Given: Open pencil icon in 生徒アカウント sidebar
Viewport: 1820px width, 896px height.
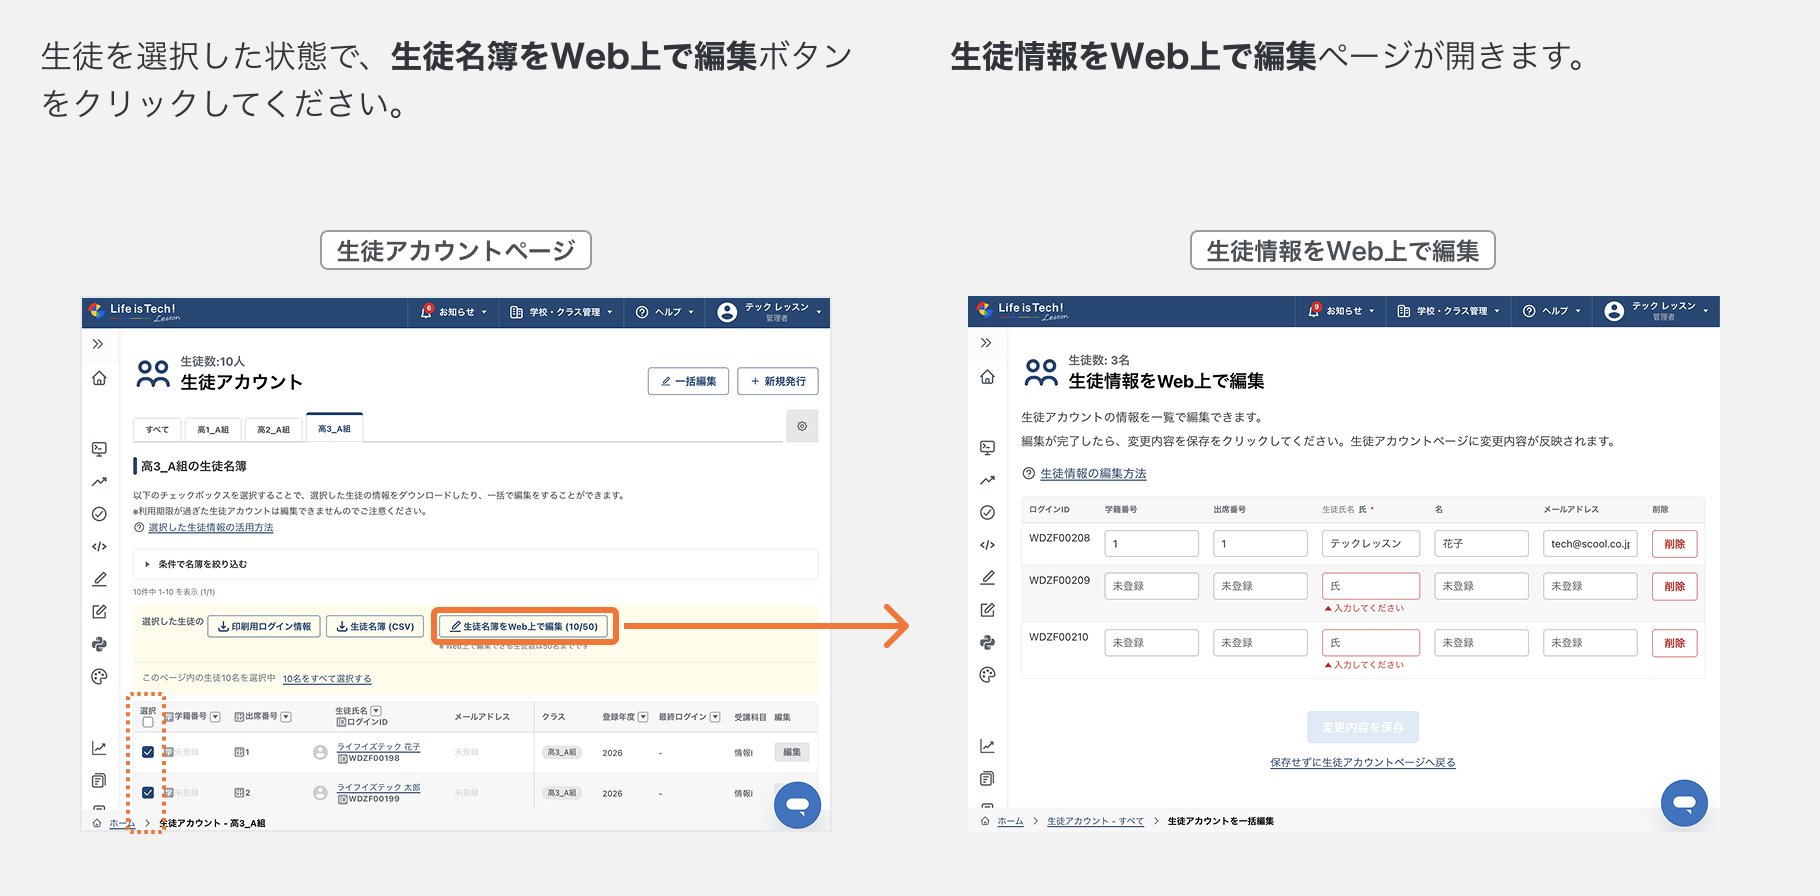Looking at the screenshot, I should 99,579.
